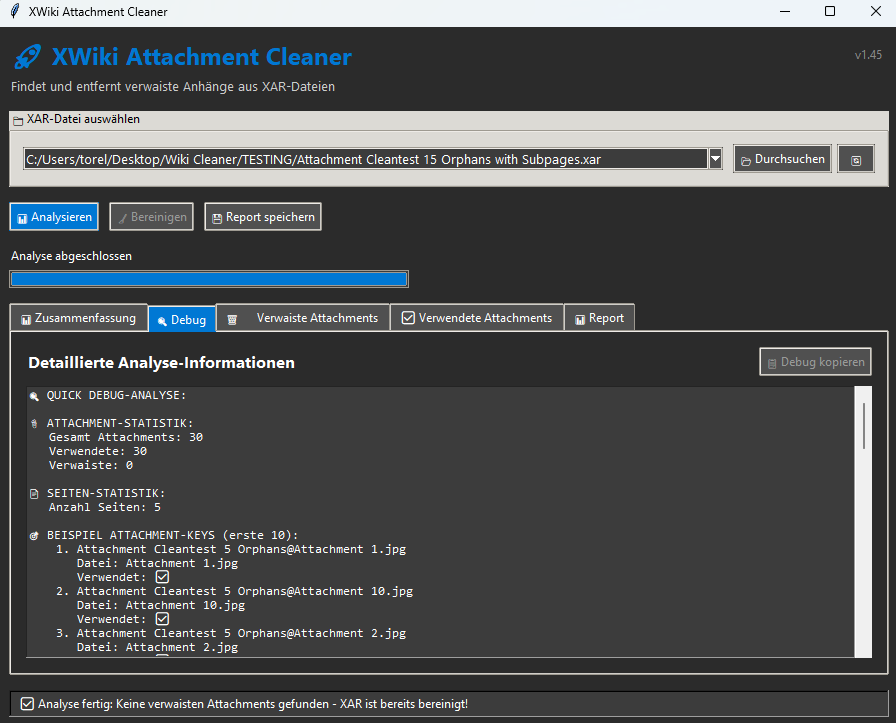The image size is (896, 723).
Task: Click checkmark after 'Verwendet:' for Attachment 10.jpg
Action: [162, 619]
